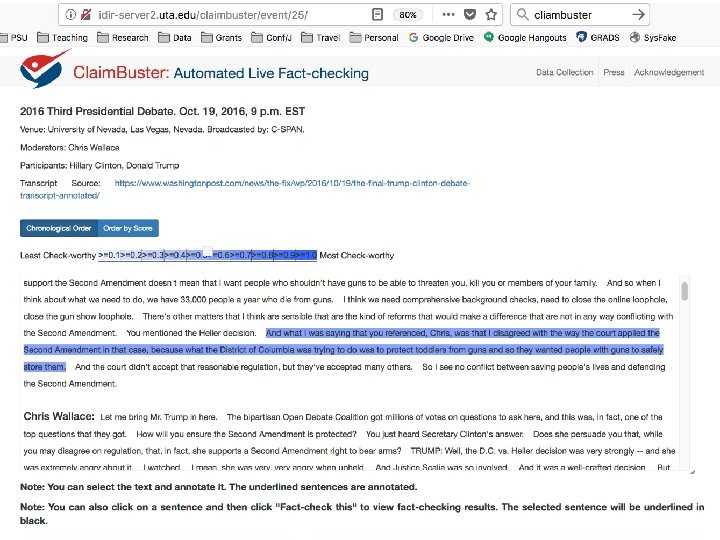Click 'Moderators: Chris Wallace' line
This screenshot has height=540, width=720.
(69, 147)
